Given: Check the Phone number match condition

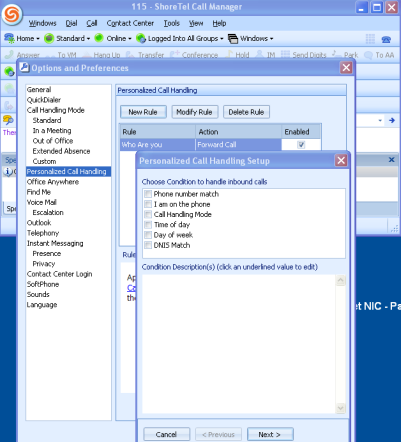Looking at the screenshot, I should pos(148,194).
